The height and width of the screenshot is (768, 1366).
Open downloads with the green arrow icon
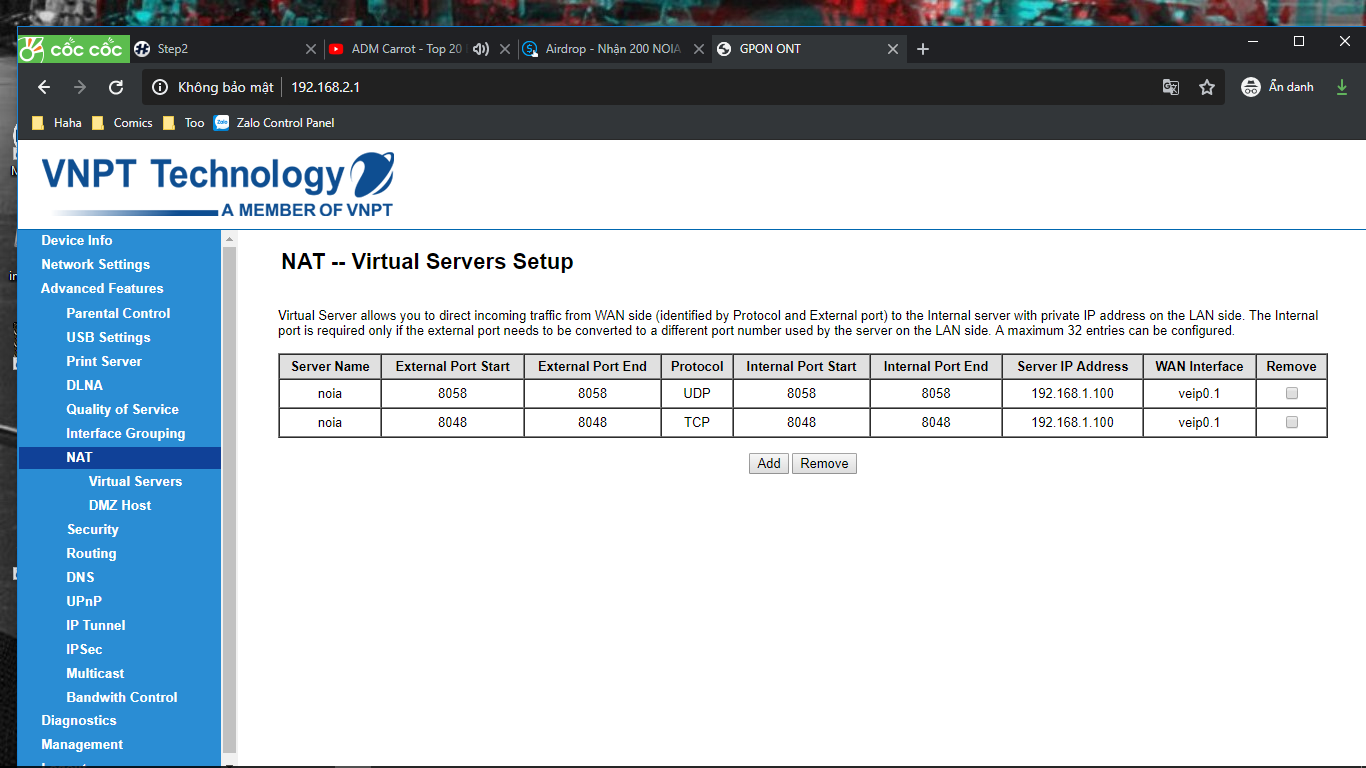1342,87
